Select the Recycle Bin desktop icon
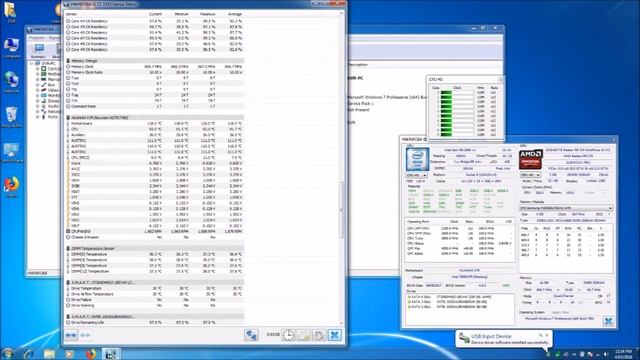Image resolution: width=640 pixels, height=360 pixels. [11, 117]
